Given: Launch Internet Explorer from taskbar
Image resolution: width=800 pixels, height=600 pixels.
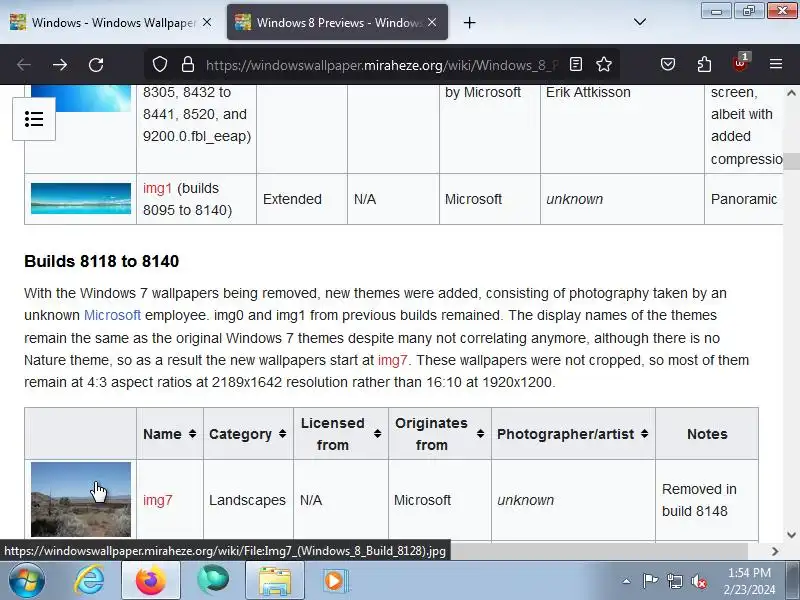Looking at the screenshot, I should [x=89, y=581].
